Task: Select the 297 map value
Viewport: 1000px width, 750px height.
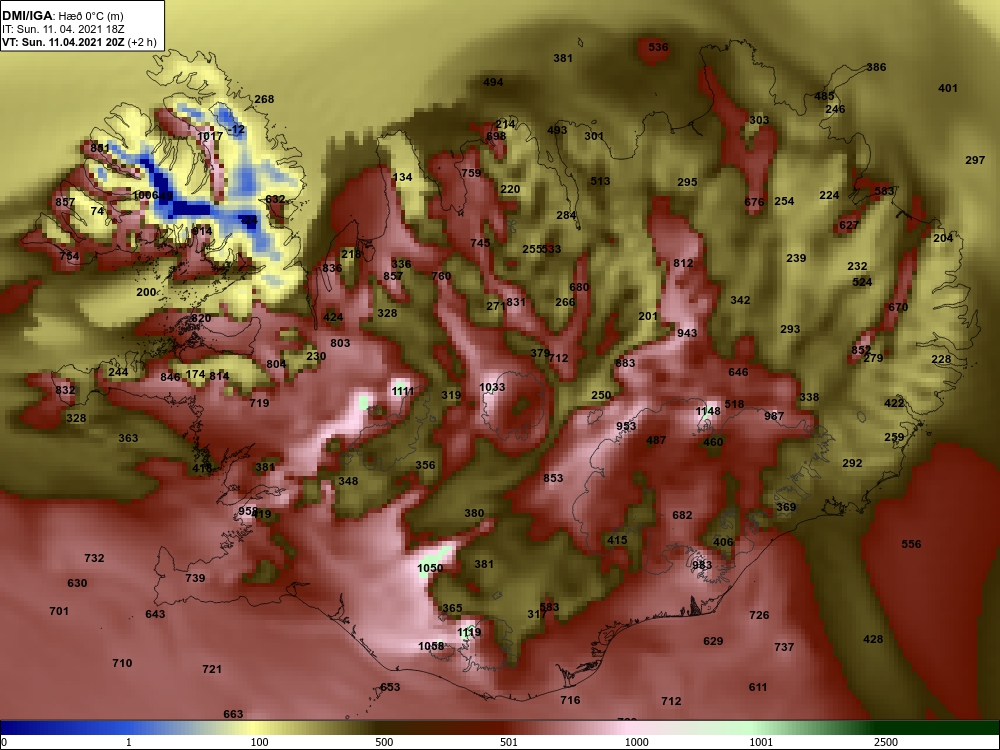Action: click(x=975, y=161)
